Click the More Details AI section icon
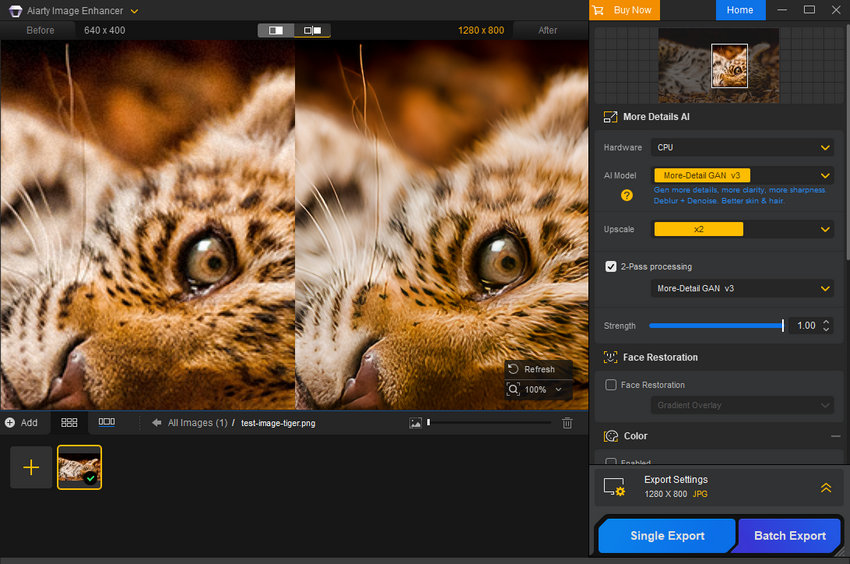The height and width of the screenshot is (564, 850). point(610,117)
